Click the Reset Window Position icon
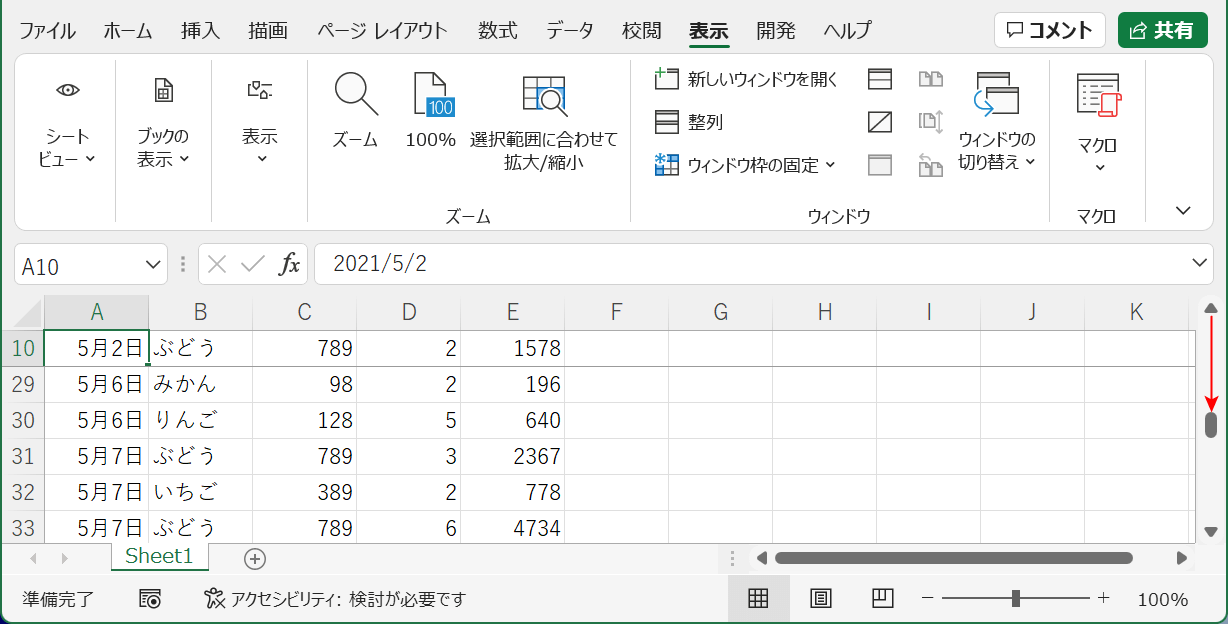Viewport: 1228px width, 624px height. (x=931, y=165)
